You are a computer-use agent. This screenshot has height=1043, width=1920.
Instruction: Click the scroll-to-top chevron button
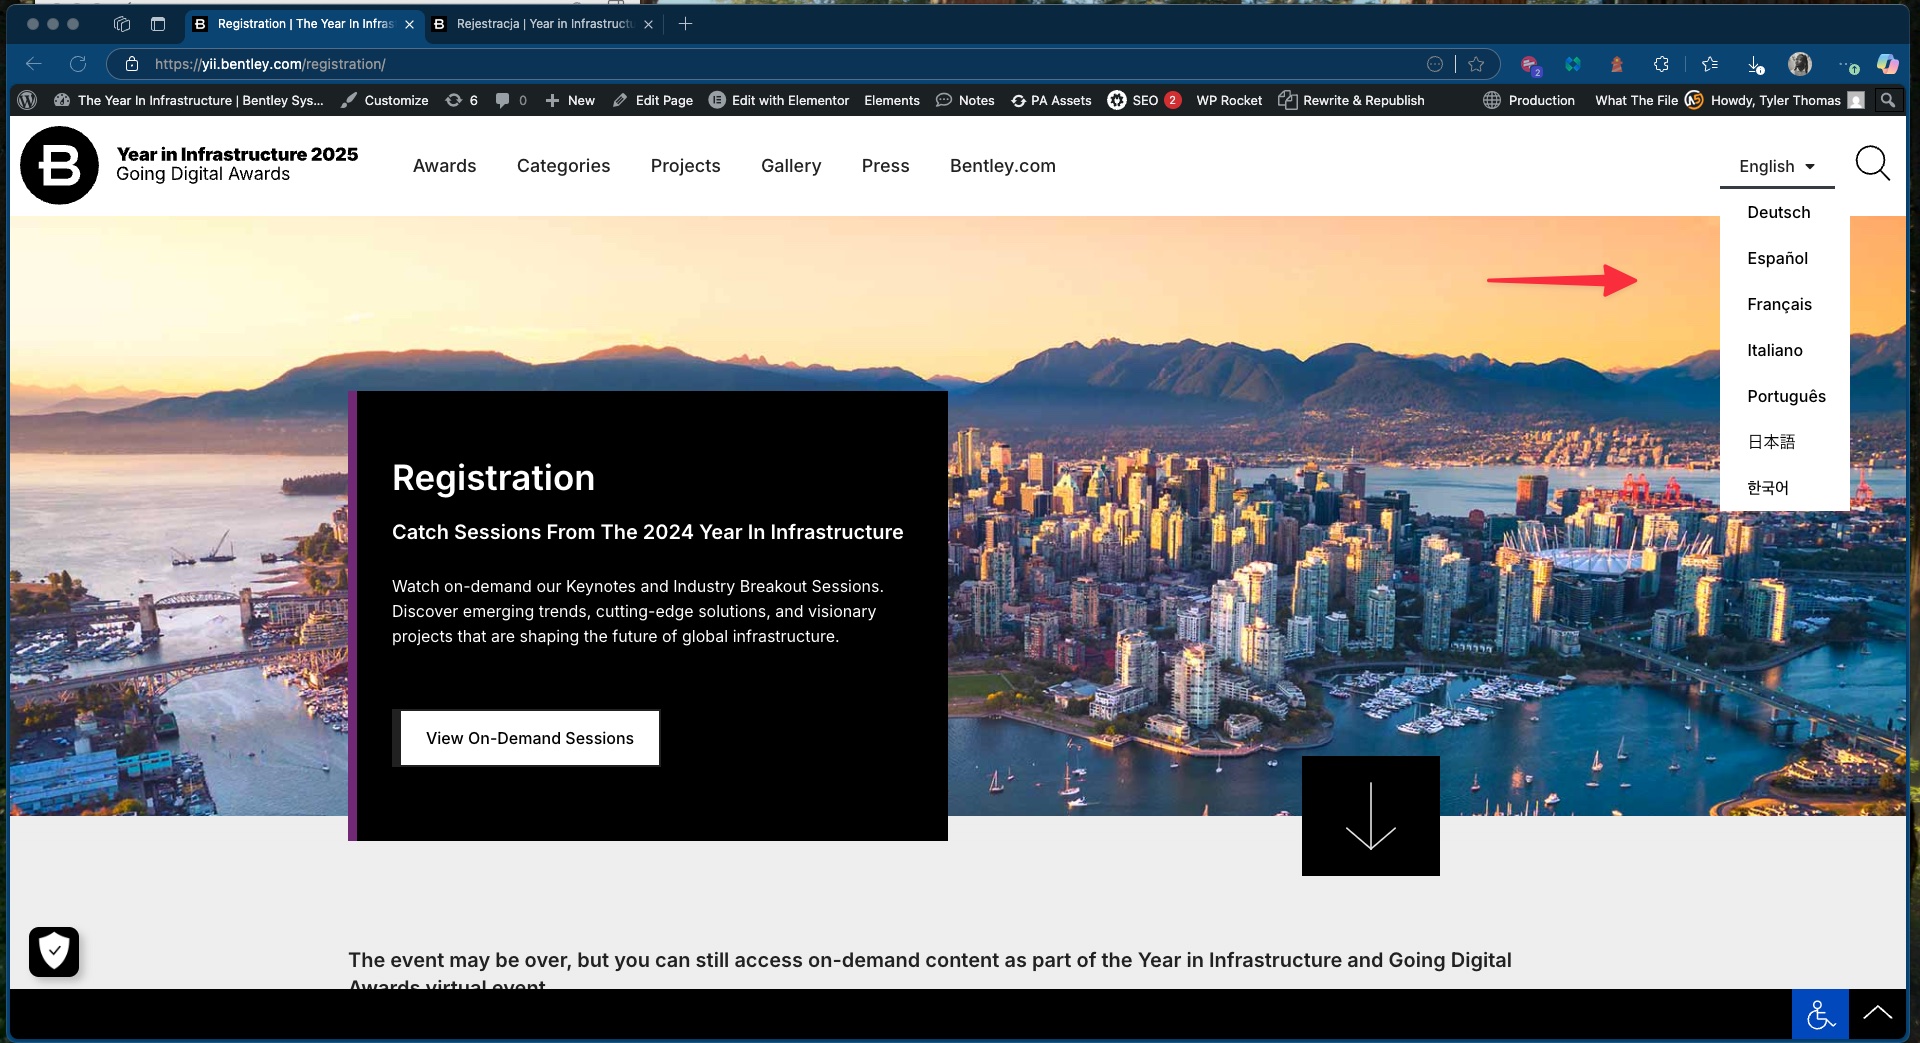(x=1877, y=1014)
